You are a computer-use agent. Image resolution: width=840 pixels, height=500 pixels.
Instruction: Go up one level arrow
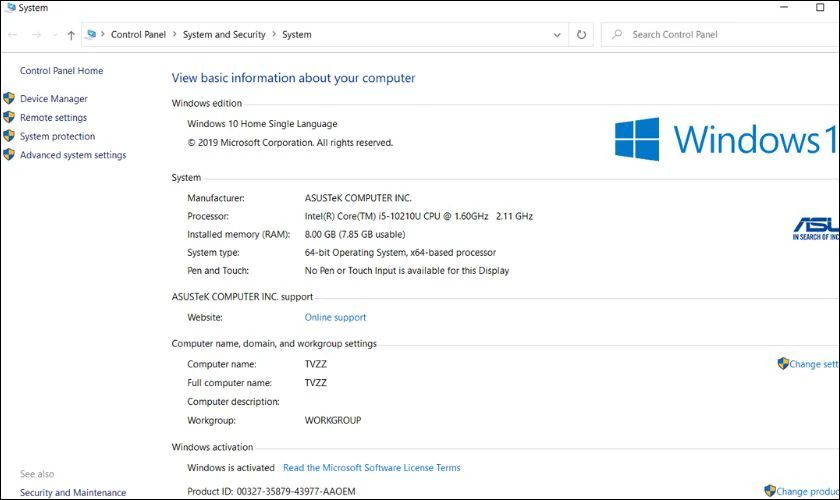coord(71,35)
